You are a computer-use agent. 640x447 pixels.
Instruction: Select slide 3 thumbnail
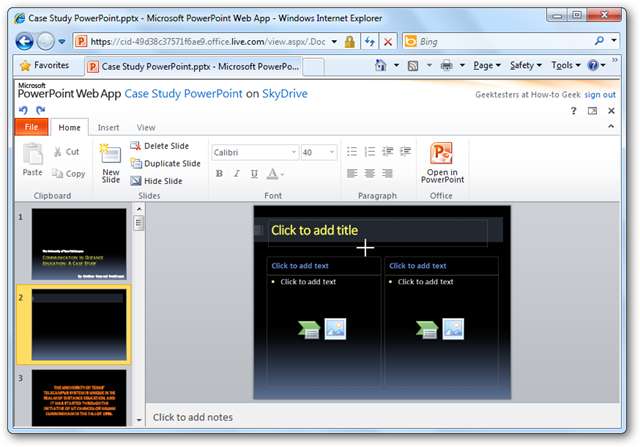tap(79, 397)
